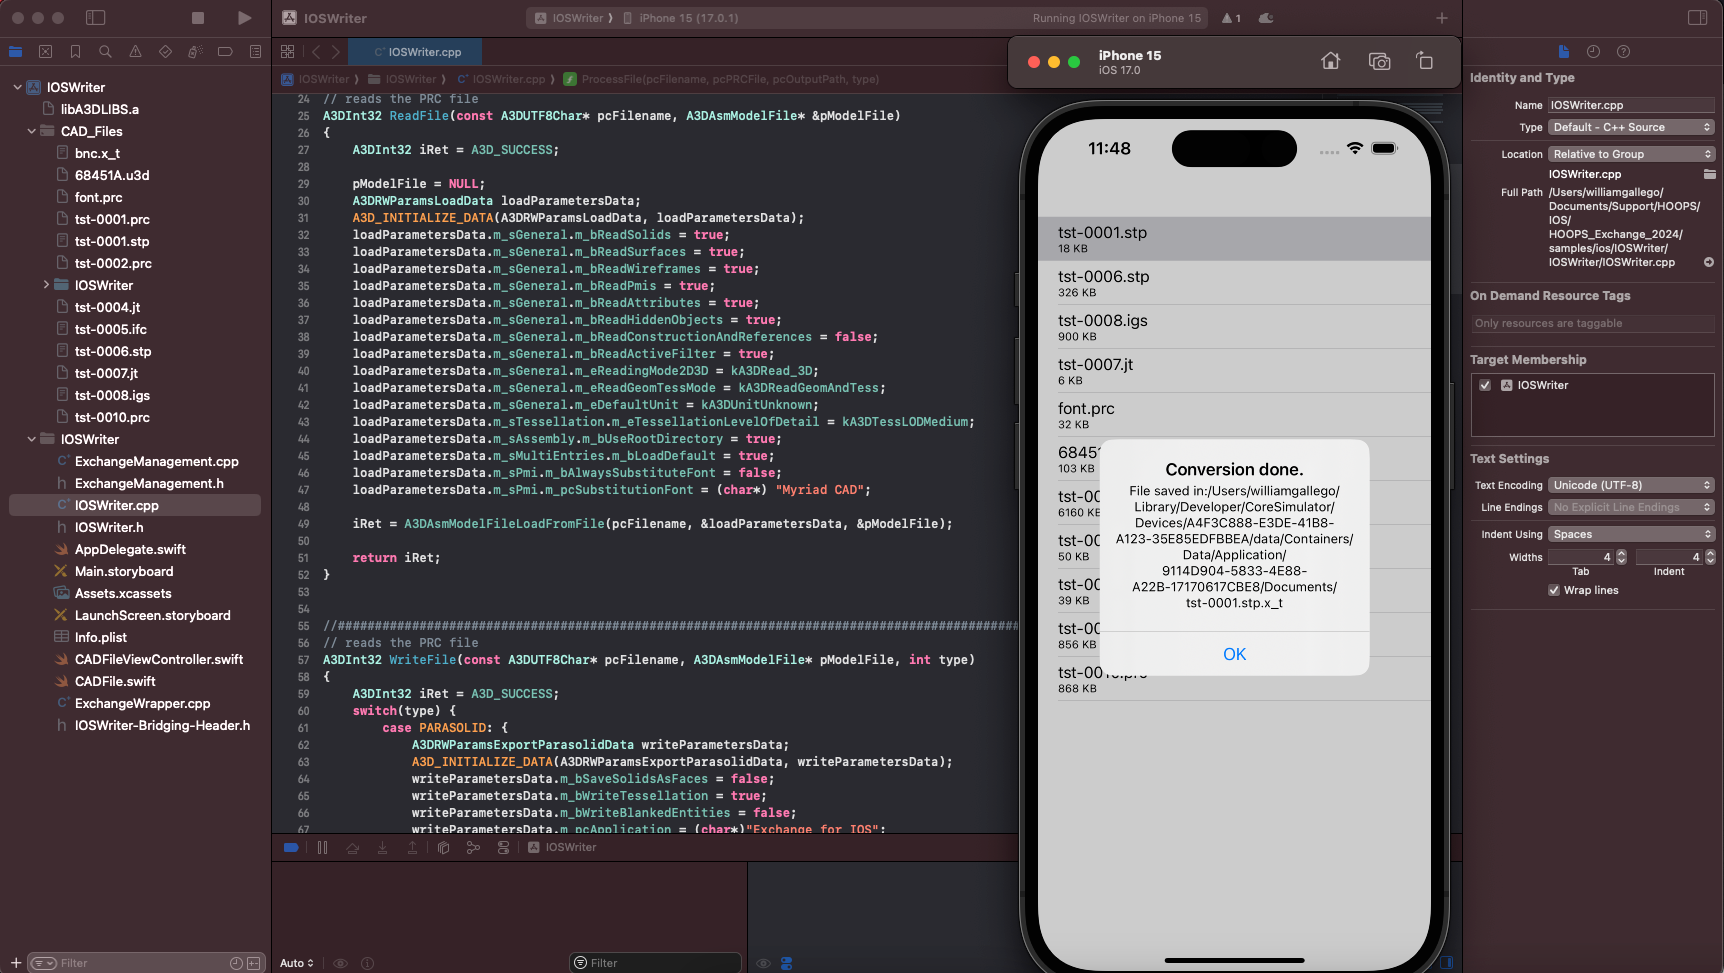The image size is (1724, 973).
Task: Click OK on the Conversion done alert
Action: click(1234, 654)
